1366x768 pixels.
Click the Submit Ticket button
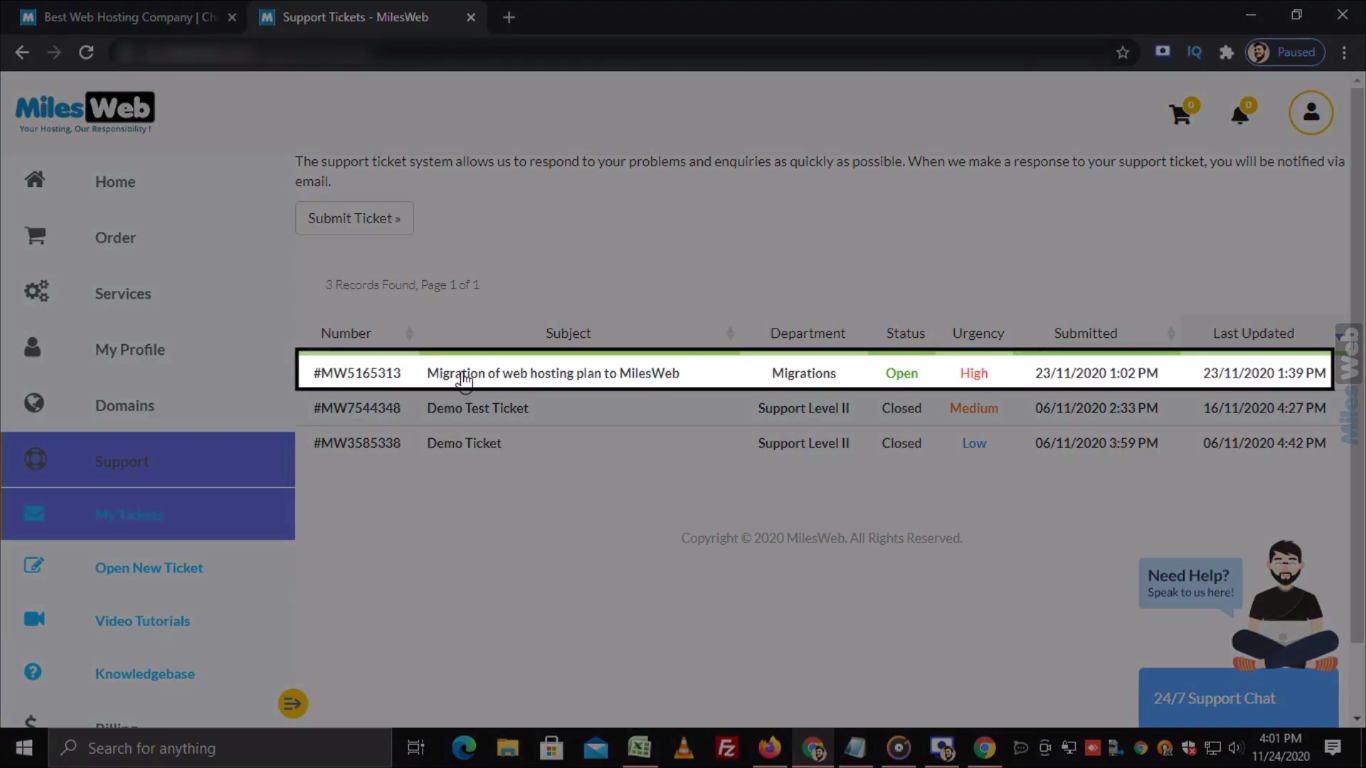pos(354,218)
